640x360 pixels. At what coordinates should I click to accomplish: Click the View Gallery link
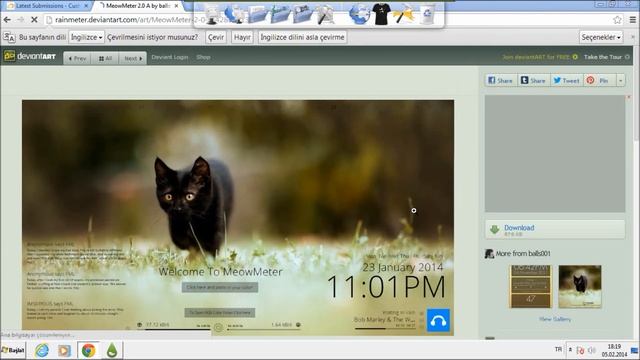555,319
